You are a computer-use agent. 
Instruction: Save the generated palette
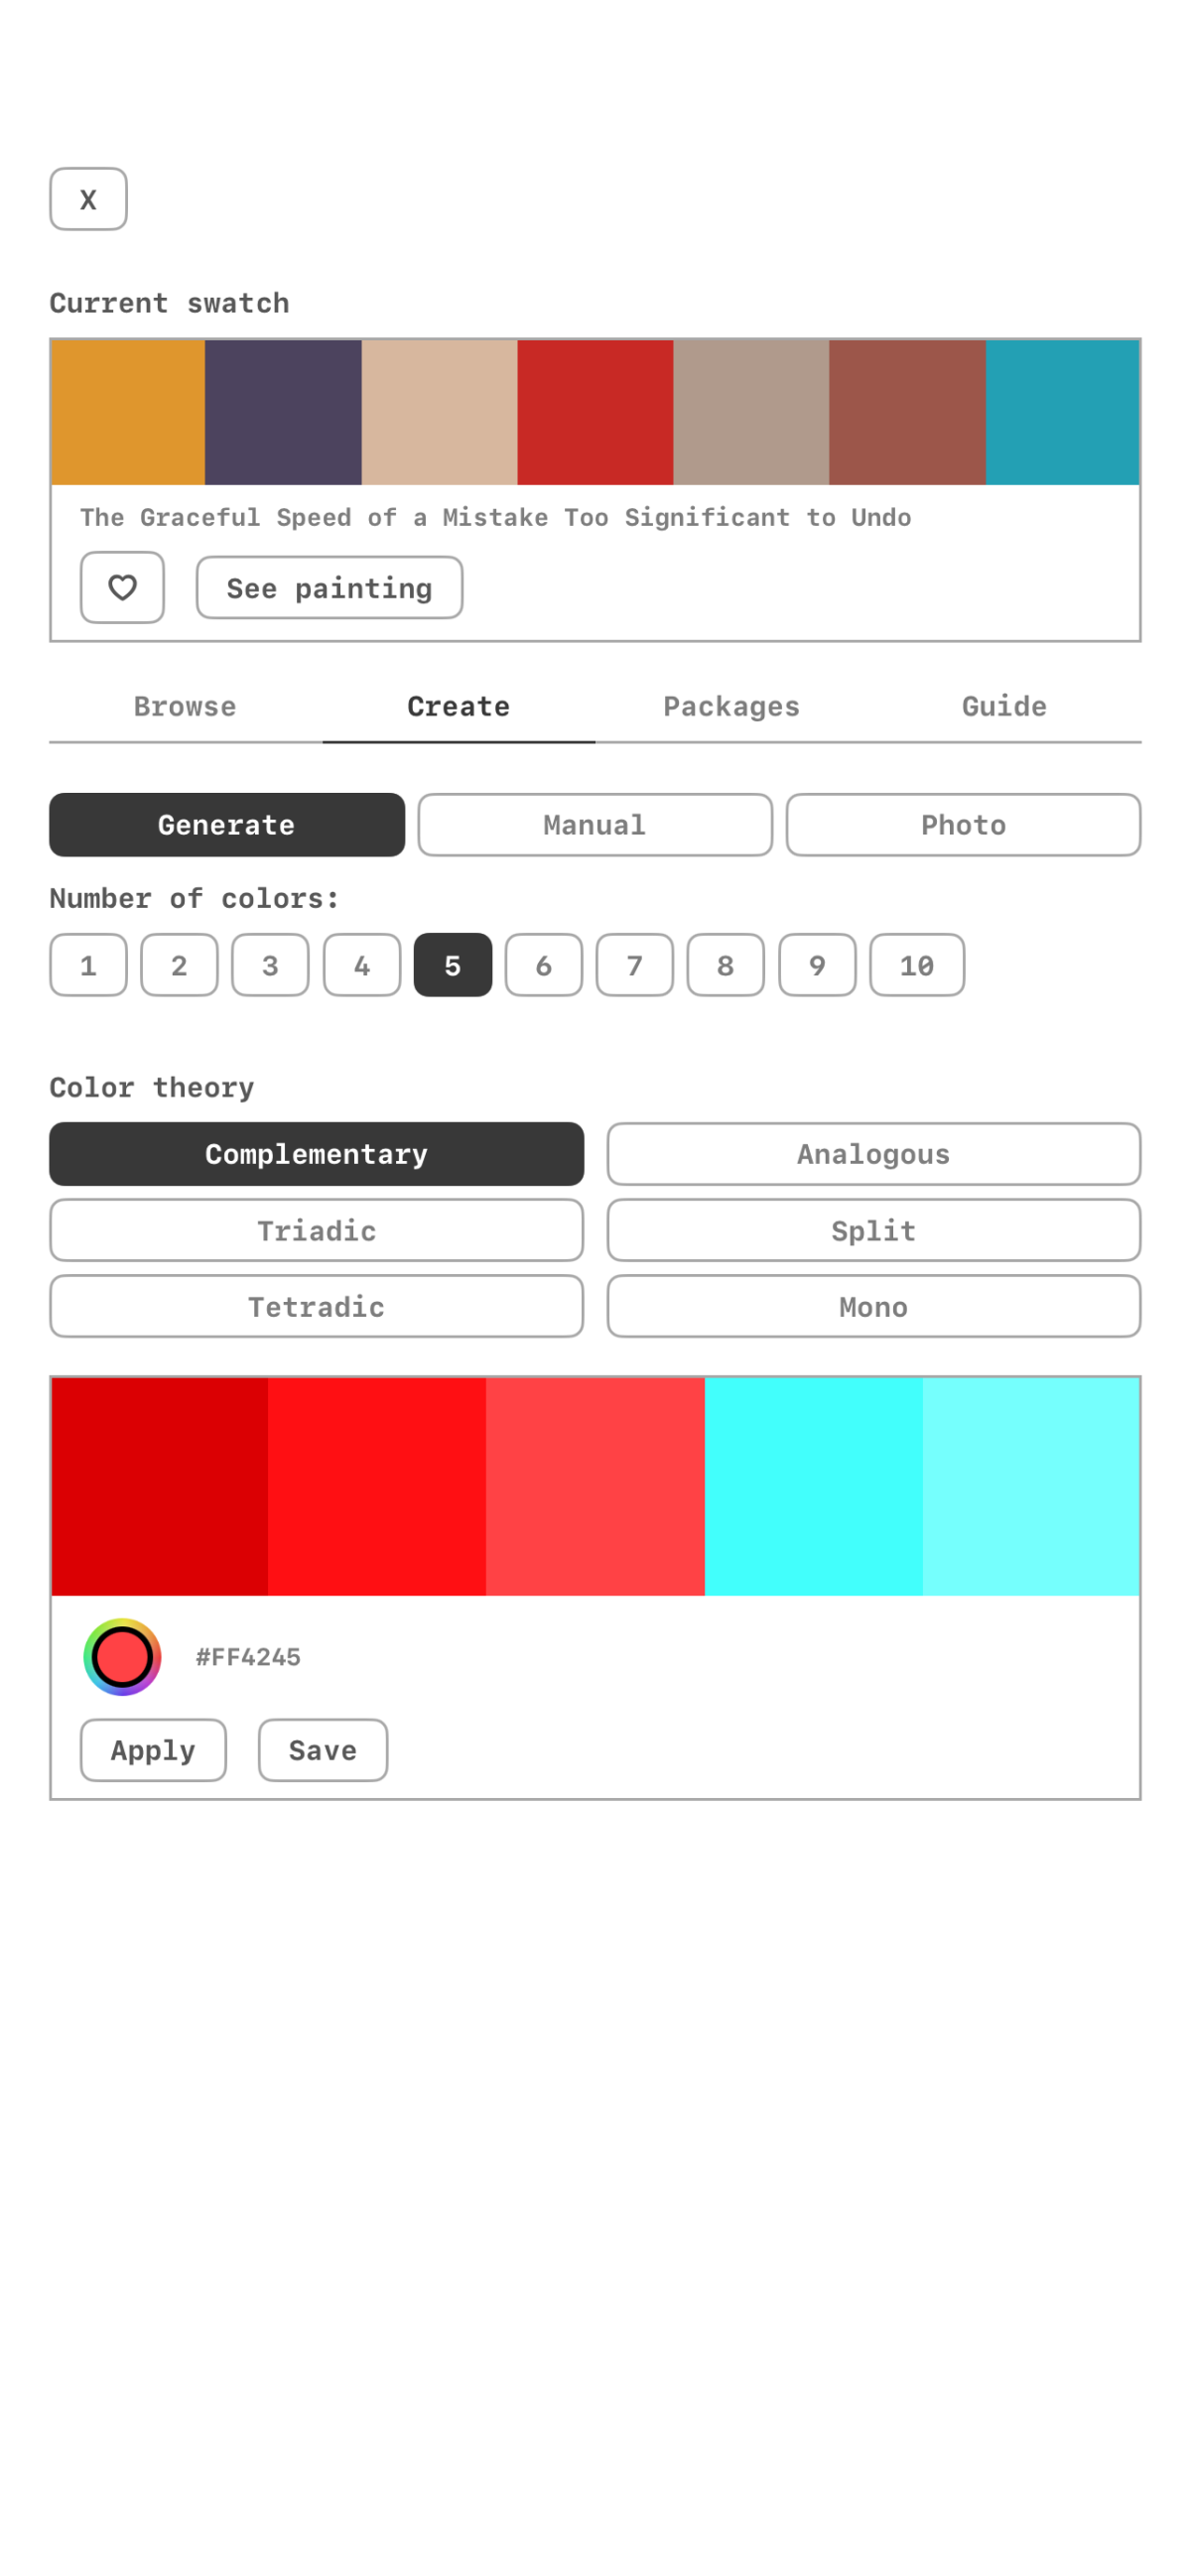322,1750
